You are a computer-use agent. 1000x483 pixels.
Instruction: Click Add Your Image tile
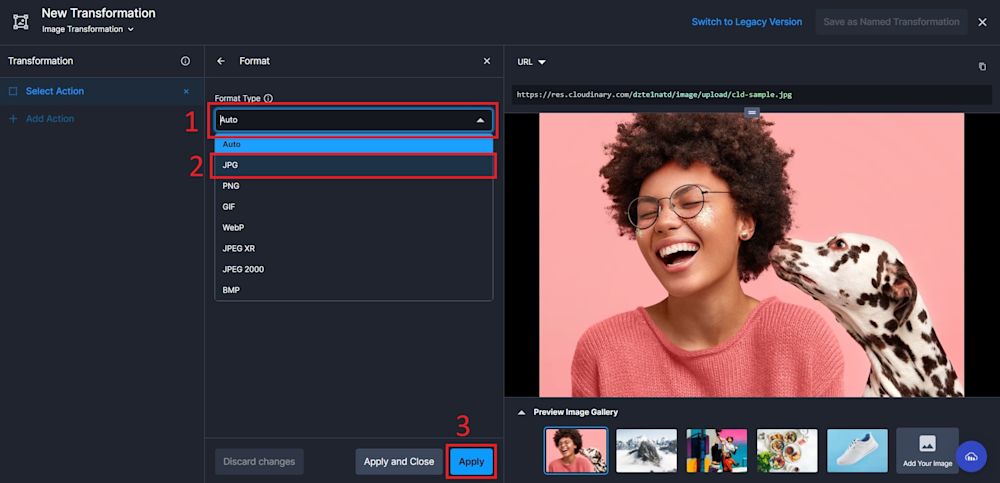927,450
